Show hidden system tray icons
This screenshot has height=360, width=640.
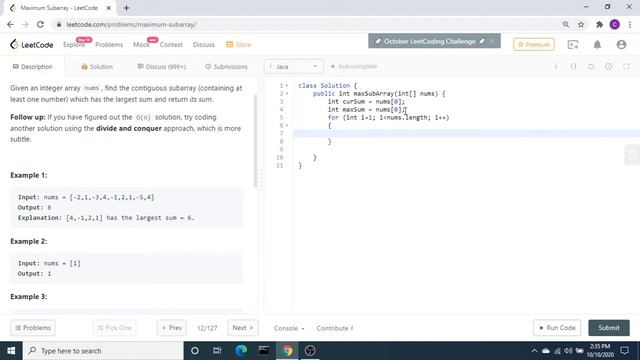[534, 351]
